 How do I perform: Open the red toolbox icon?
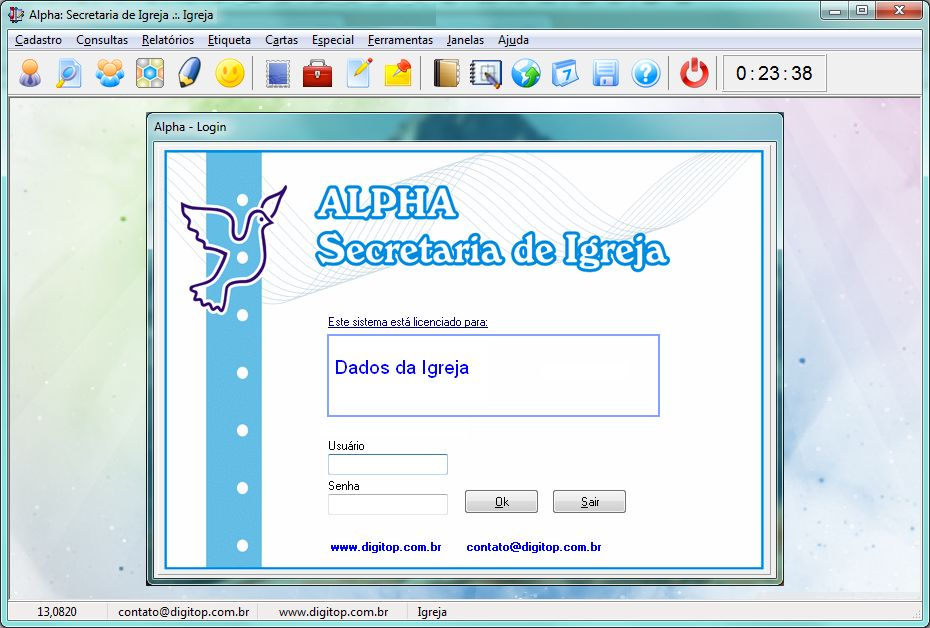click(317, 74)
